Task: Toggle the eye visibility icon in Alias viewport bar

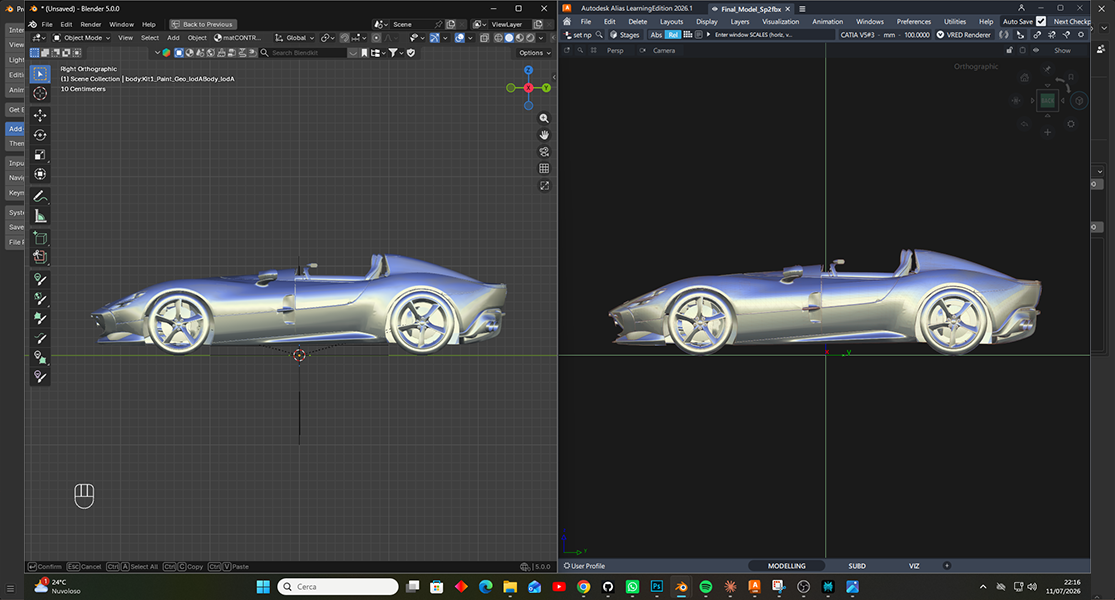Action: 1036,50
